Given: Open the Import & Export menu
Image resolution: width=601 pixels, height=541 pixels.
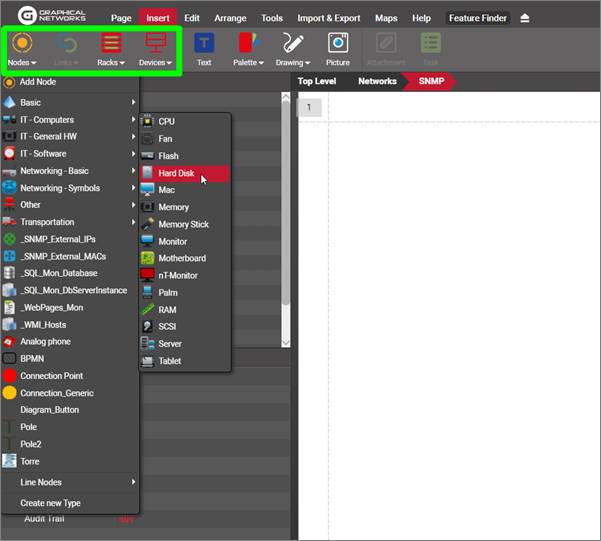Looking at the screenshot, I should pos(329,18).
